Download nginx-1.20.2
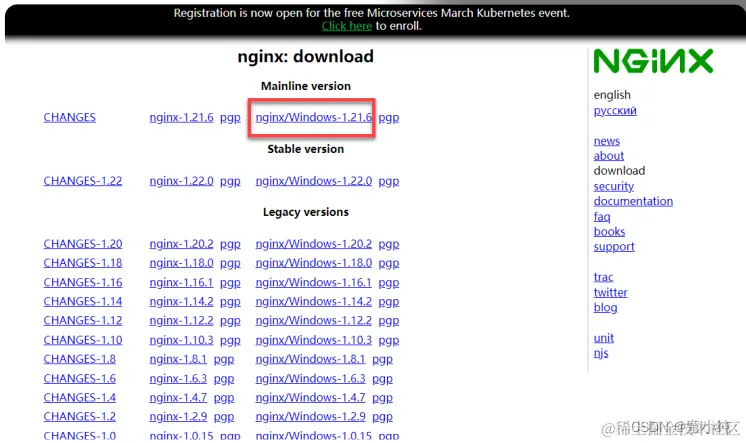The height and width of the screenshot is (443, 746). [181, 244]
